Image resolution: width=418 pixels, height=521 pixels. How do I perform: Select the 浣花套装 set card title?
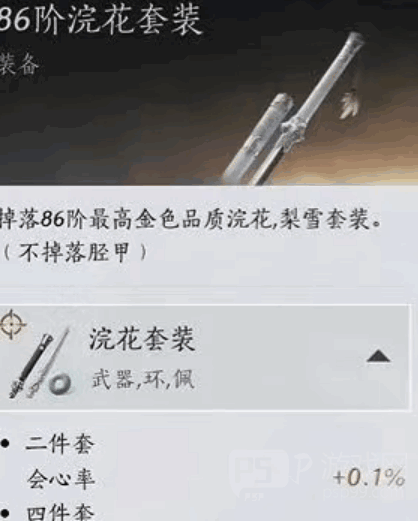pyautogui.click(x=142, y=339)
